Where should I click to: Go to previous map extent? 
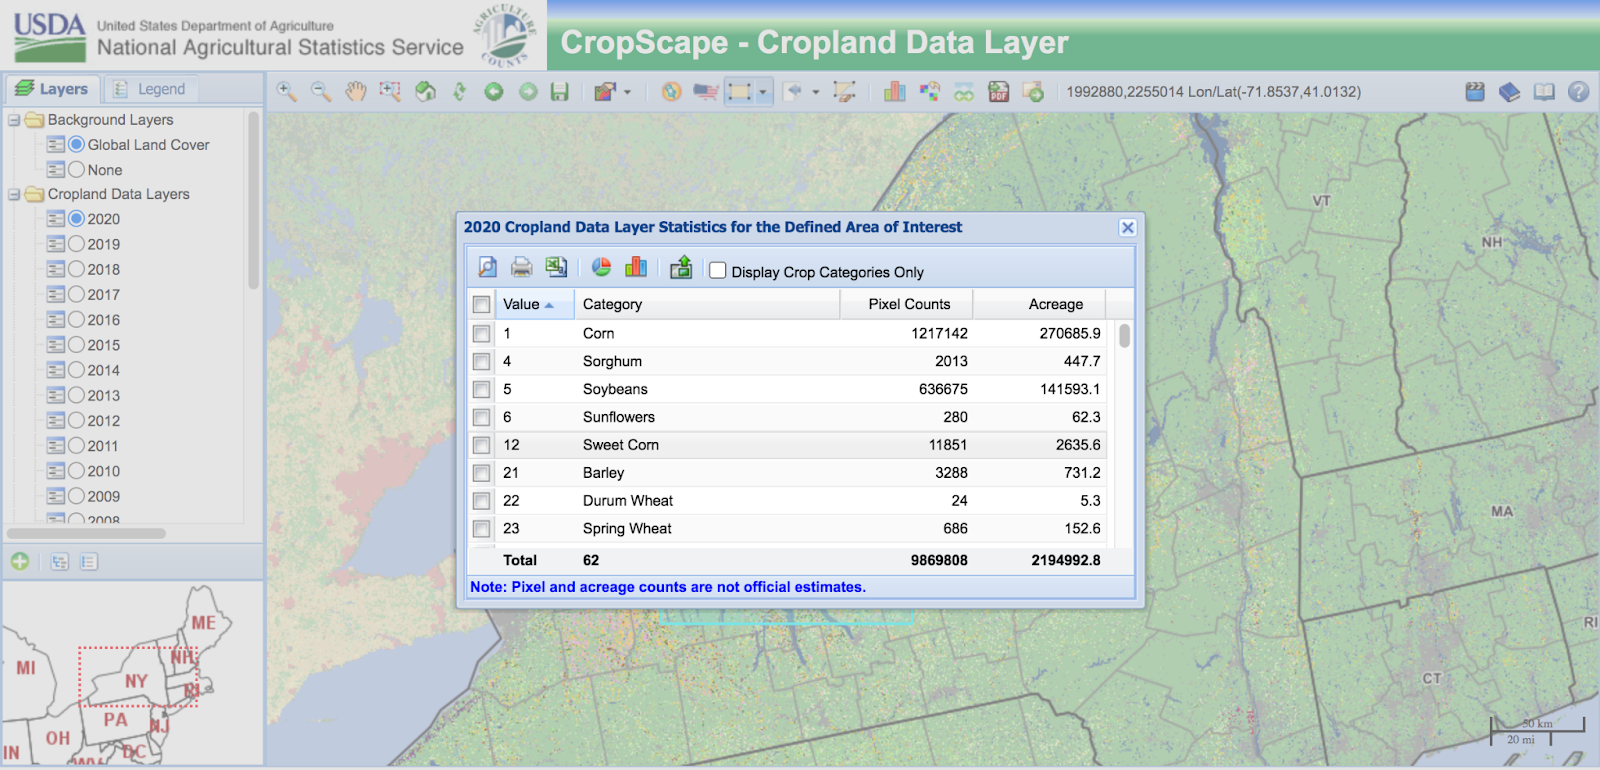pos(494,92)
